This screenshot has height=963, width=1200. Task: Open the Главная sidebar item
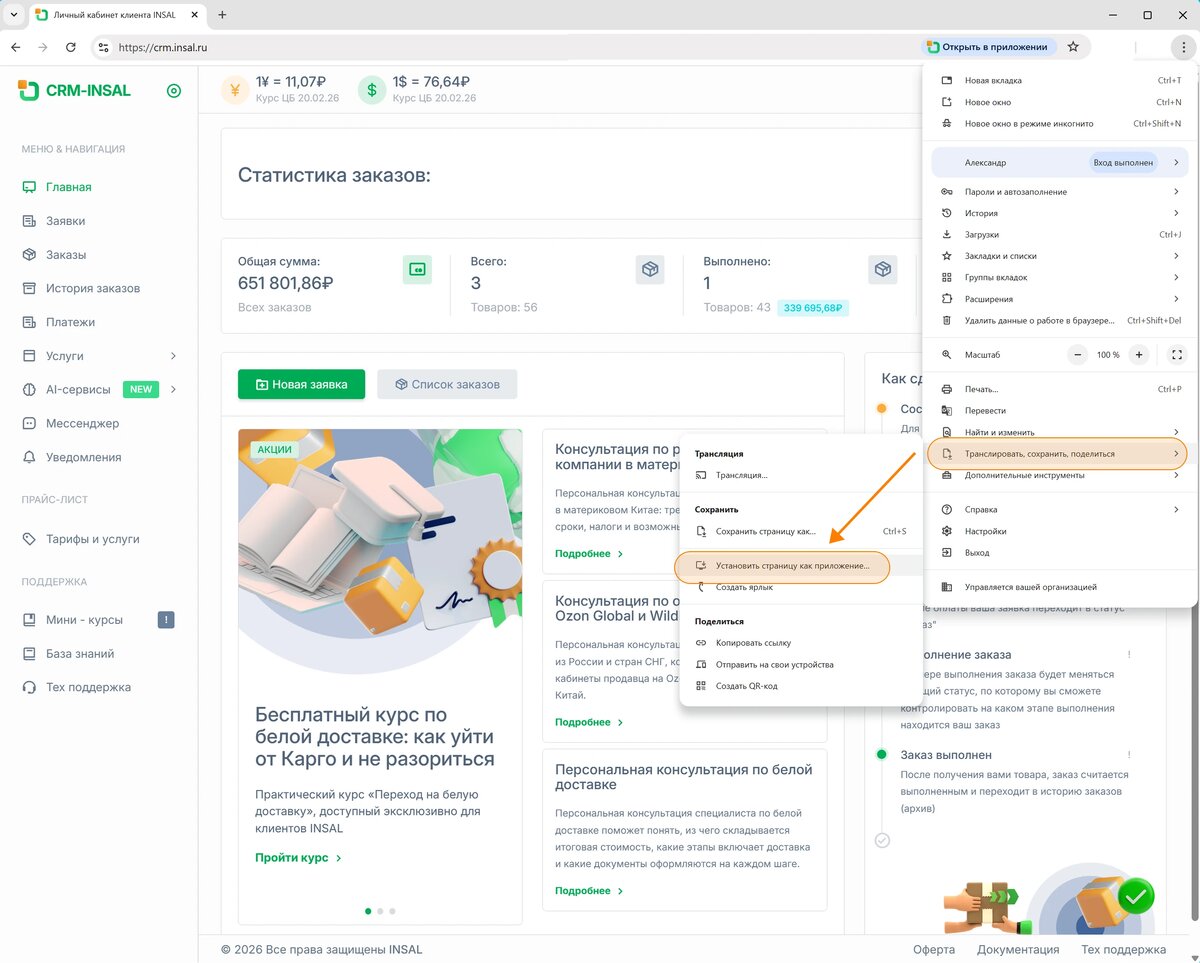pos(69,187)
